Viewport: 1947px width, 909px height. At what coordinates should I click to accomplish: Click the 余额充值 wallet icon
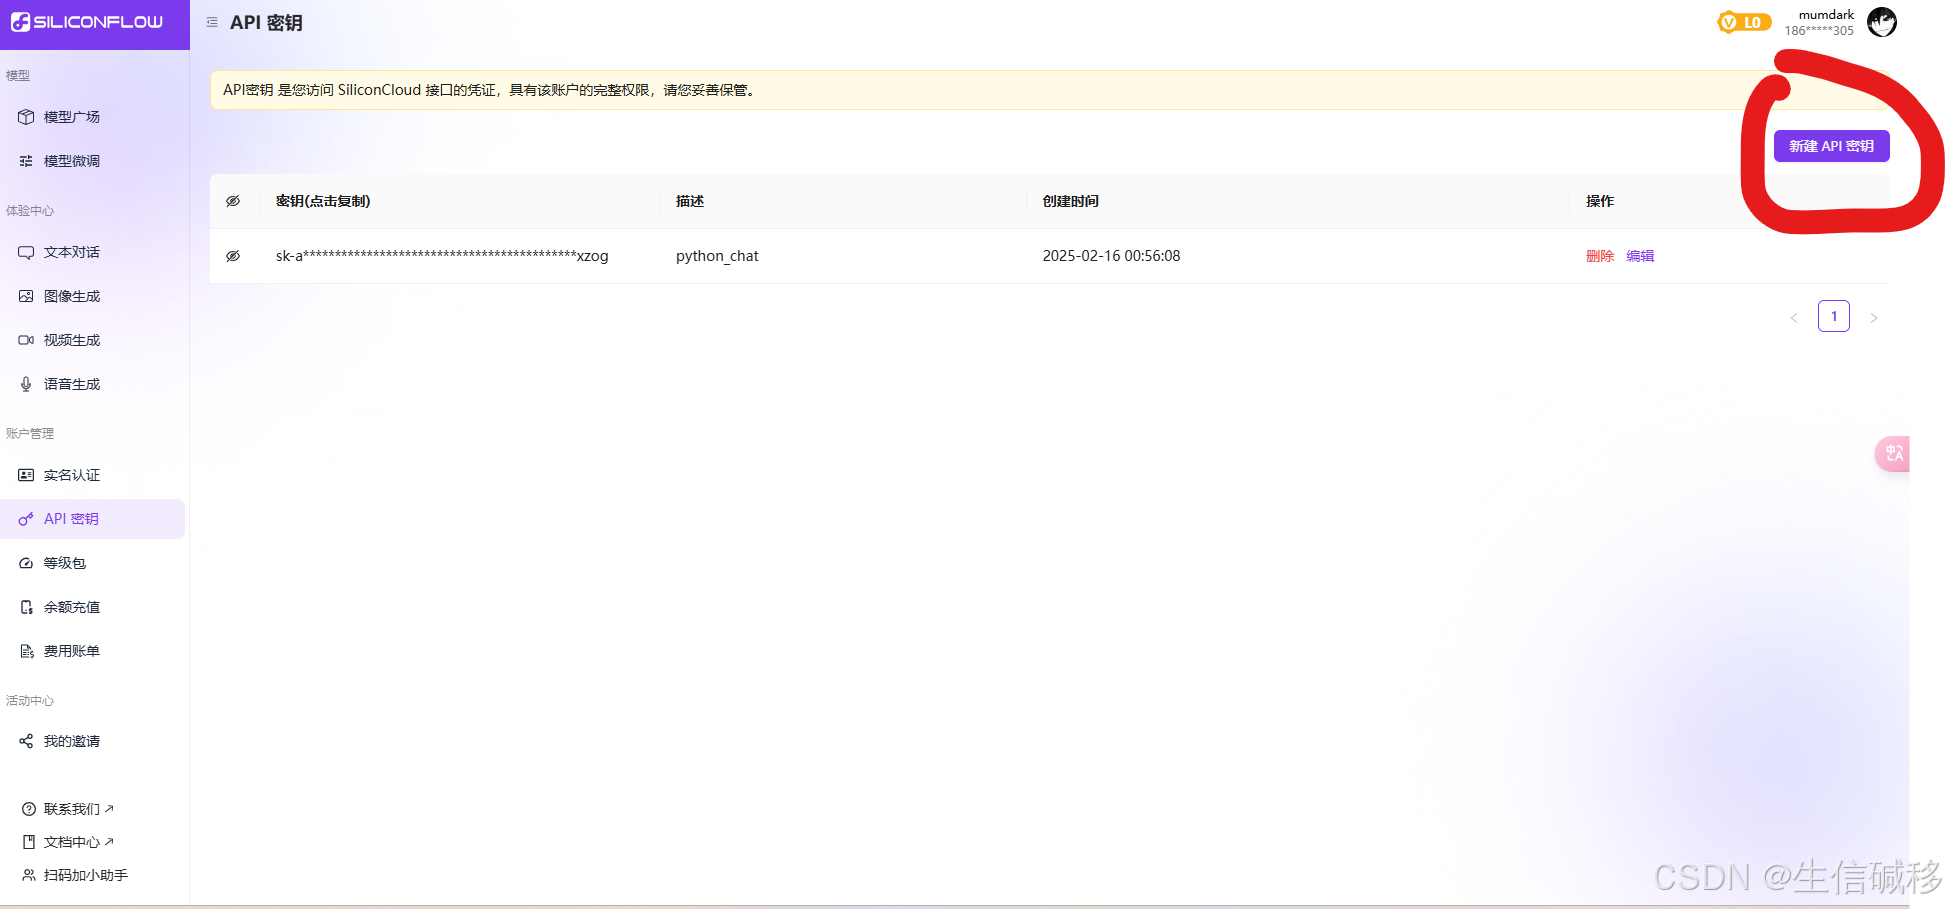click(26, 607)
